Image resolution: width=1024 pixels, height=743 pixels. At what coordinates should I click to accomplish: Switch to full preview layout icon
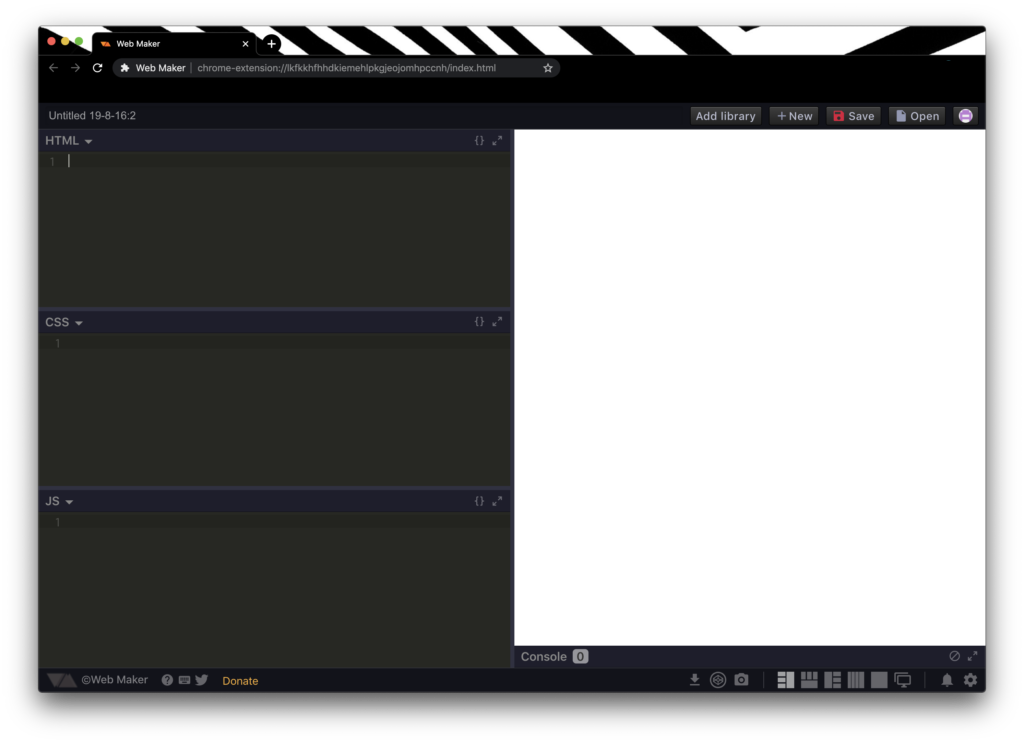pyautogui.click(x=879, y=680)
